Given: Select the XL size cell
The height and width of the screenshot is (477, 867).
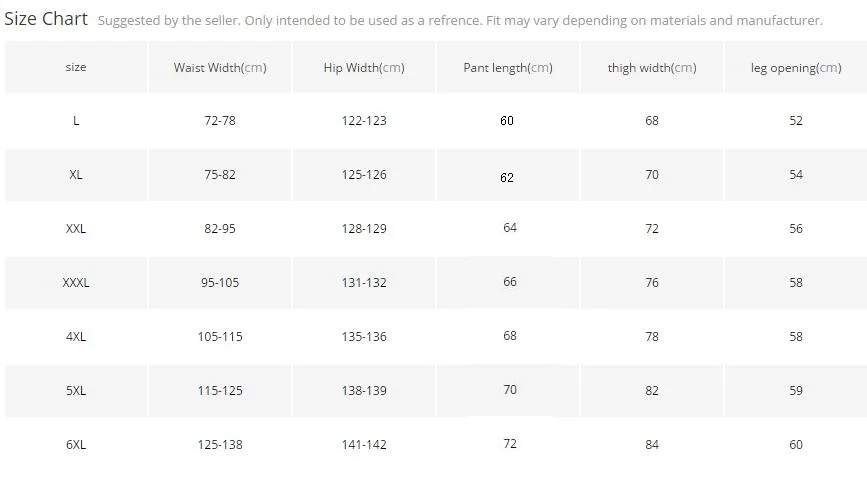Looking at the screenshot, I should point(76,174).
